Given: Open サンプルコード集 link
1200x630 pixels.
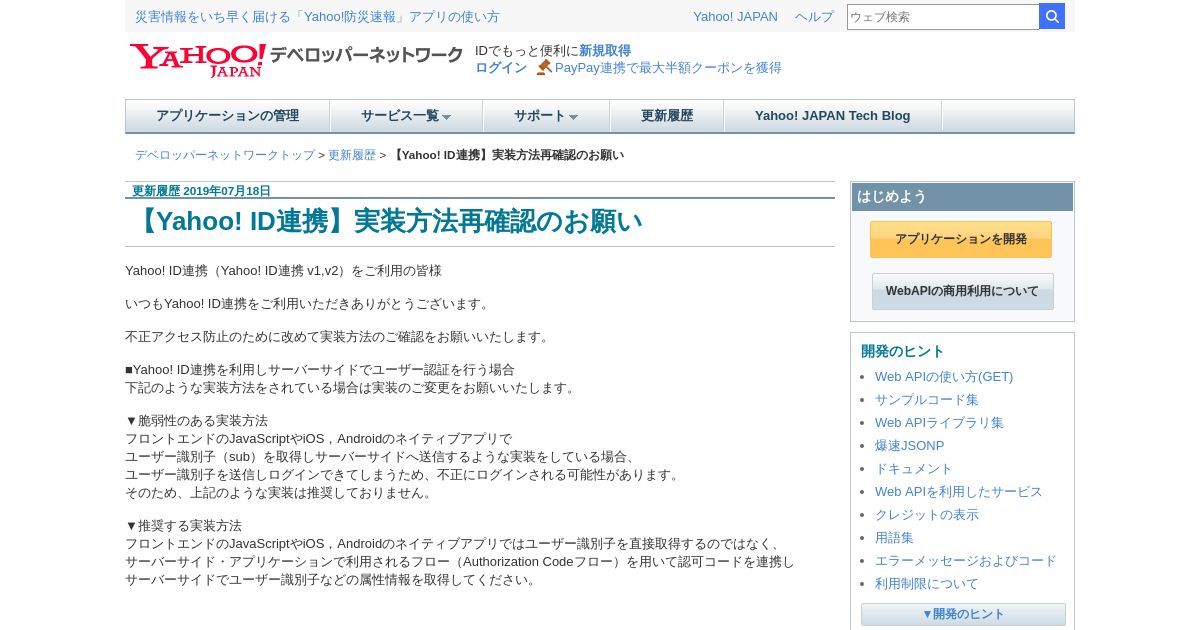Looking at the screenshot, I should [x=927, y=400].
